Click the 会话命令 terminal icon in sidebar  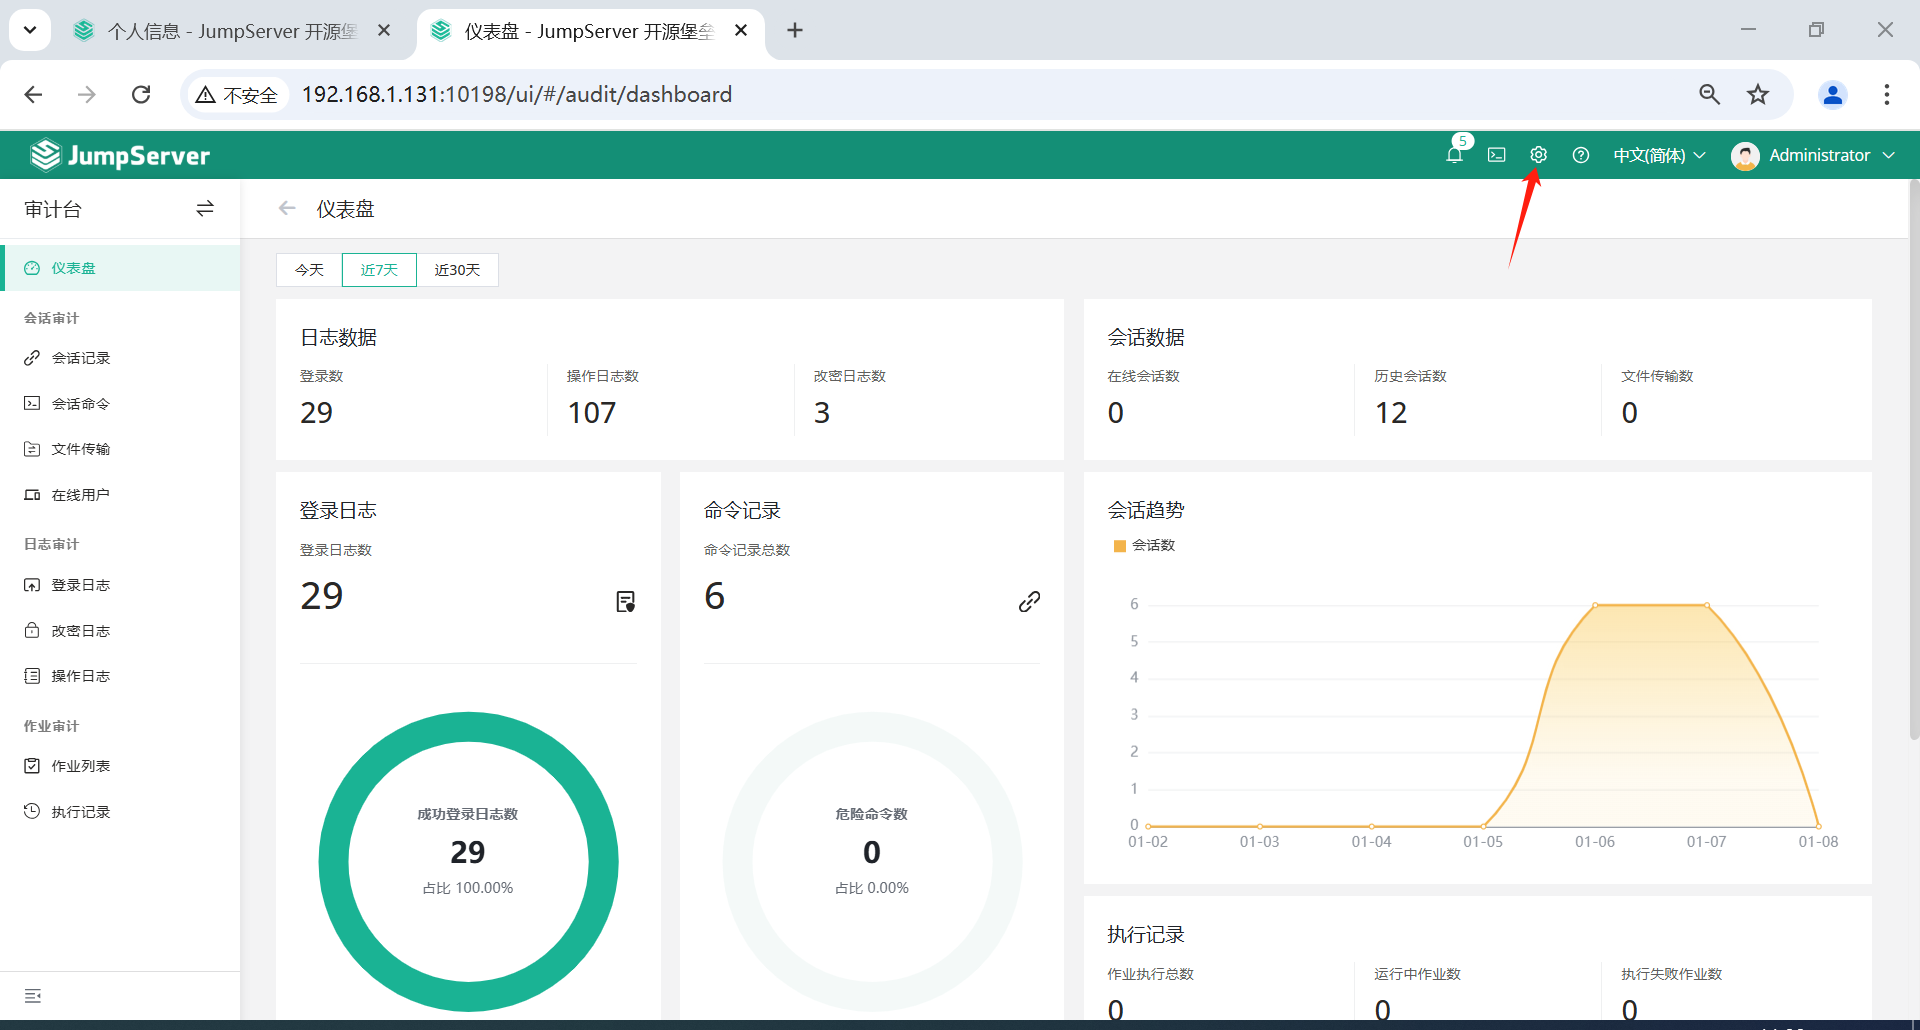[32, 403]
